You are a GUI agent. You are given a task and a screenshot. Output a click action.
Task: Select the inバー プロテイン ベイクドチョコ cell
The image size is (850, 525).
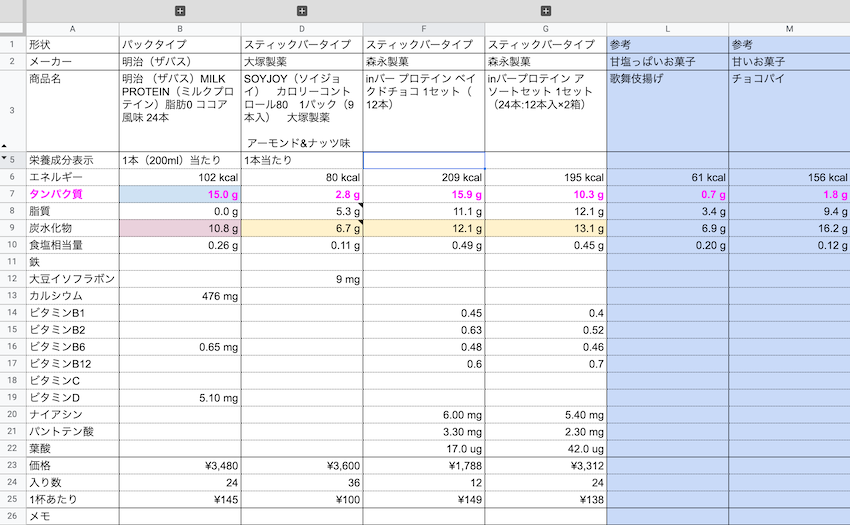coord(424,111)
